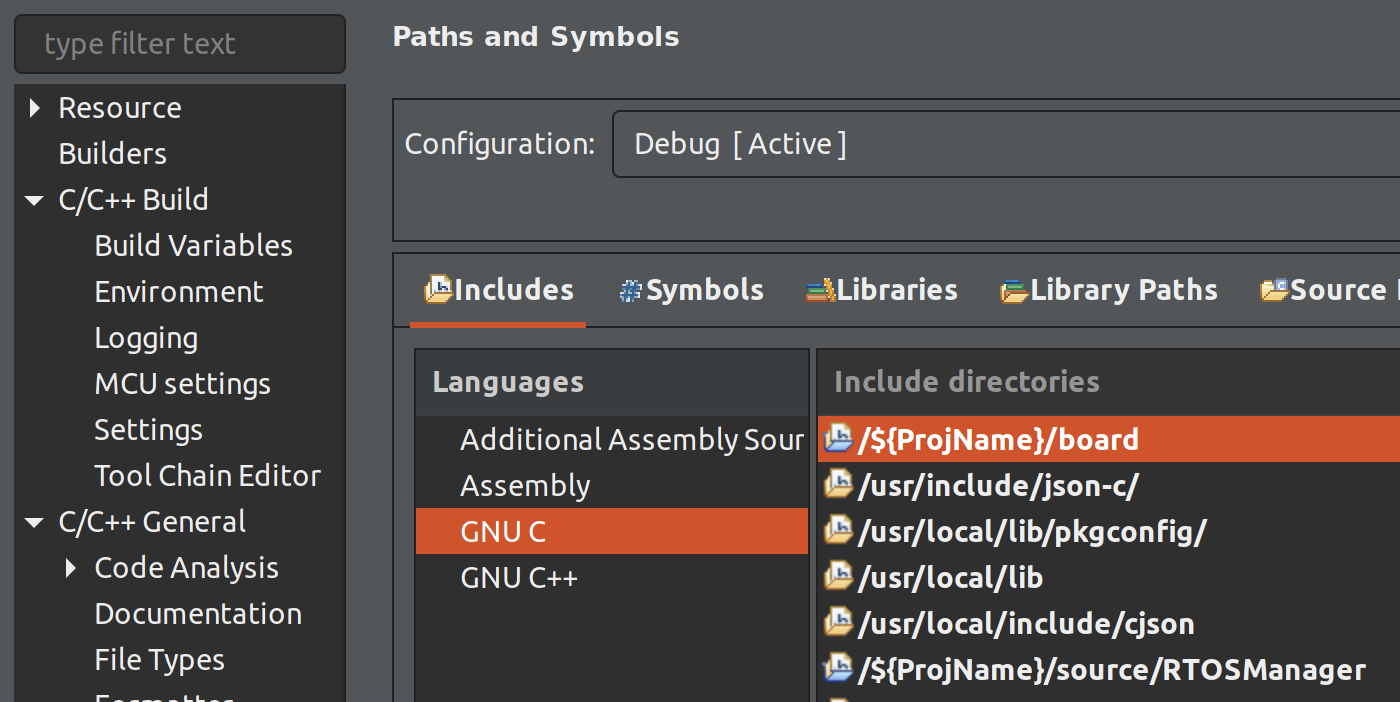Open the Configuration dropdown
Viewport: 1400px width, 702px height.
coord(1000,144)
